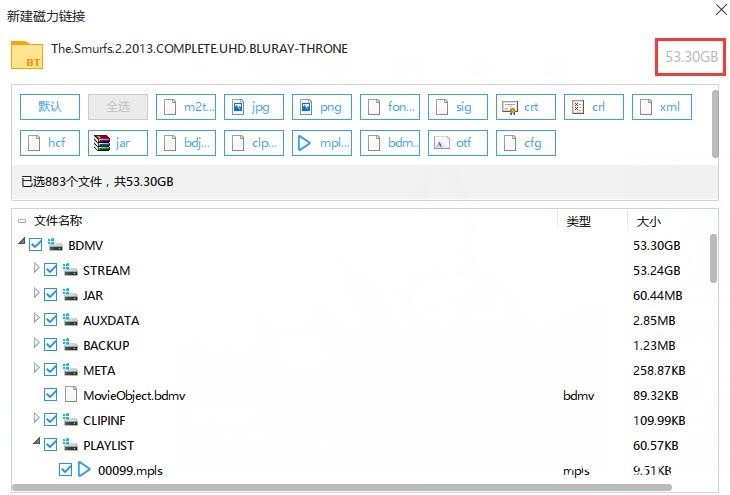Click the file list vertical scrollbar
Image resolution: width=730 pixels, height=495 pixels.
[x=714, y=258]
